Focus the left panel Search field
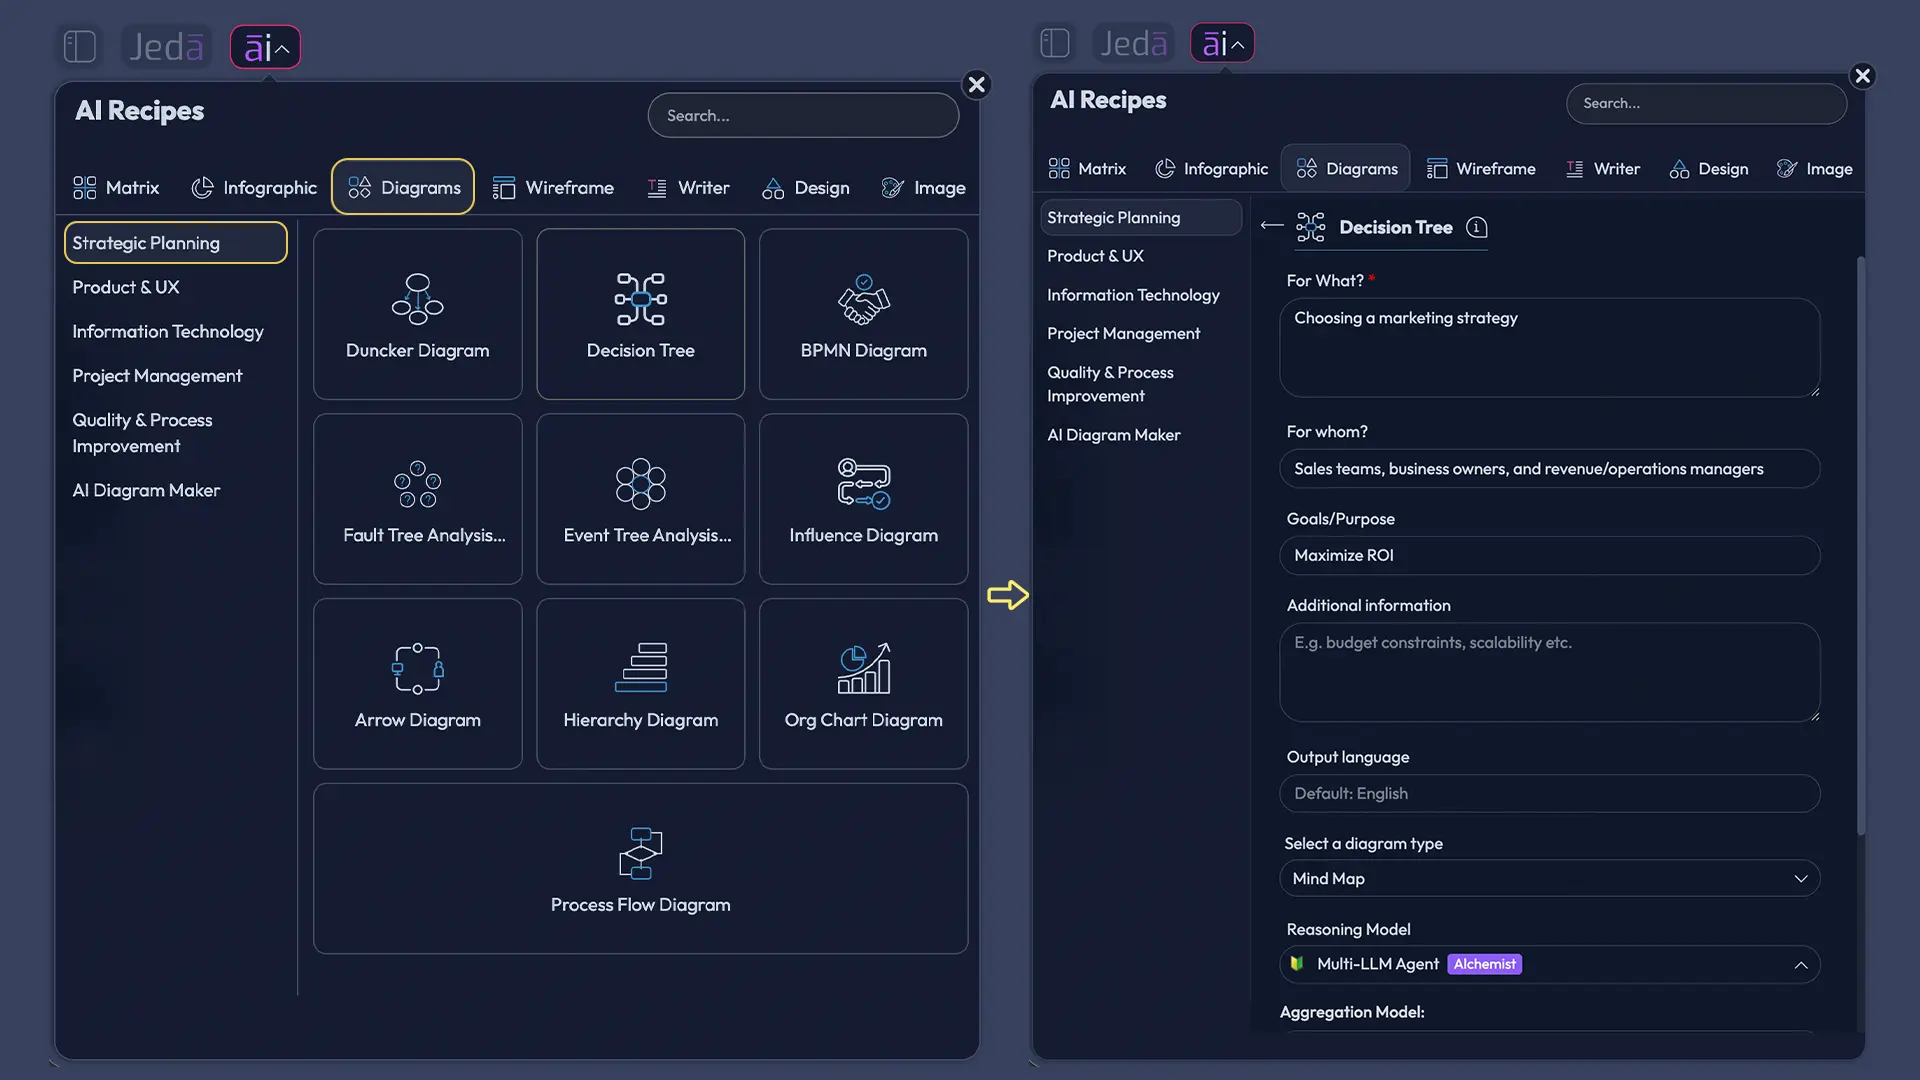The height and width of the screenshot is (1080, 1920). pyautogui.click(x=803, y=115)
